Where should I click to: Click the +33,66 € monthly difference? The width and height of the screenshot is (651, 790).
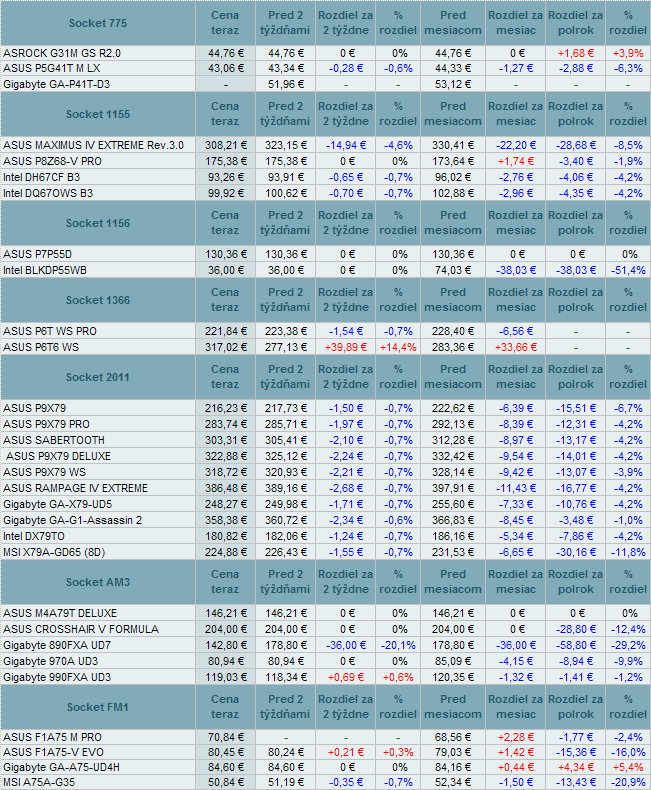click(516, 348)
